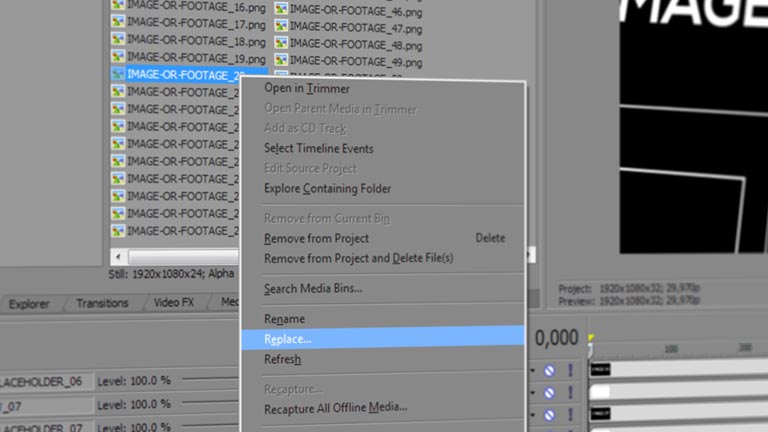Click the IMAGE-OR-FOOTAGE_46.png file icon
The image size is (768, 432).
[281, 9]
